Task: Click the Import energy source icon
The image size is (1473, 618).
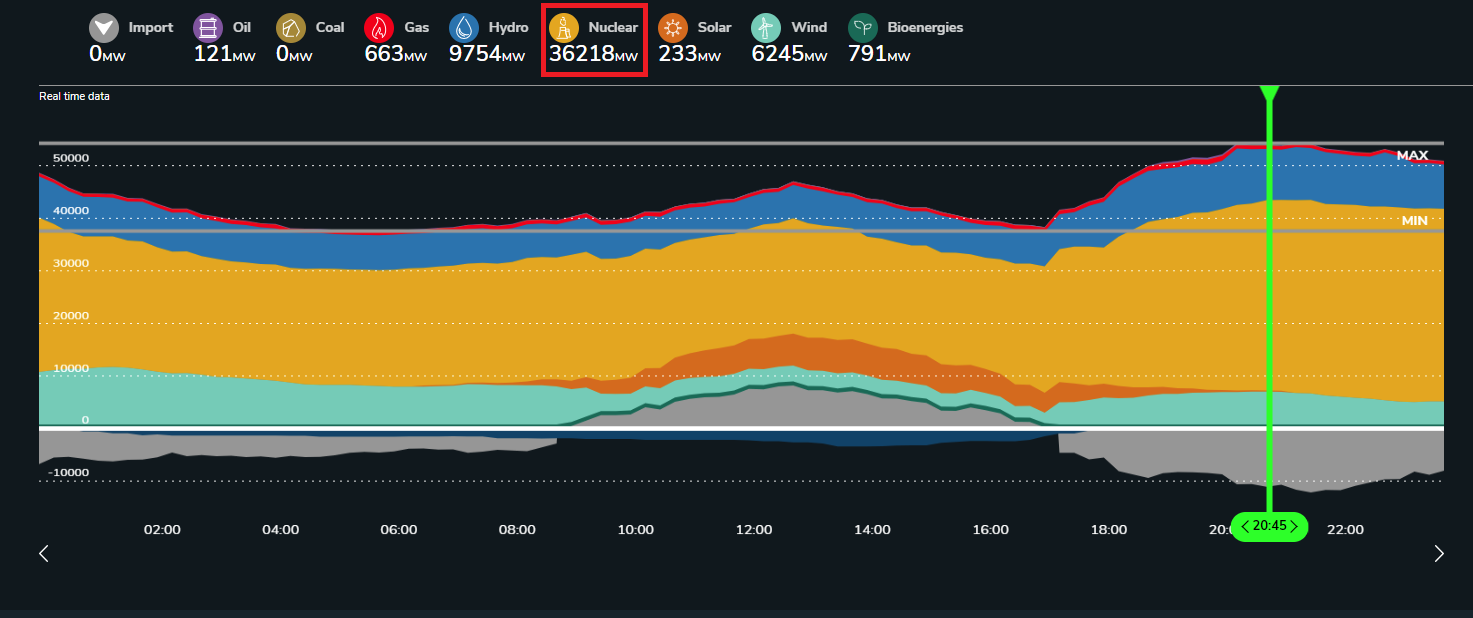Action: (103, 28)
